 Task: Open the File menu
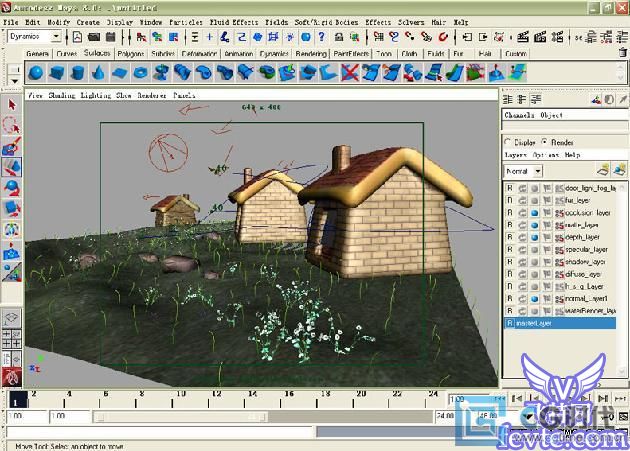click(x=10, y=22)
